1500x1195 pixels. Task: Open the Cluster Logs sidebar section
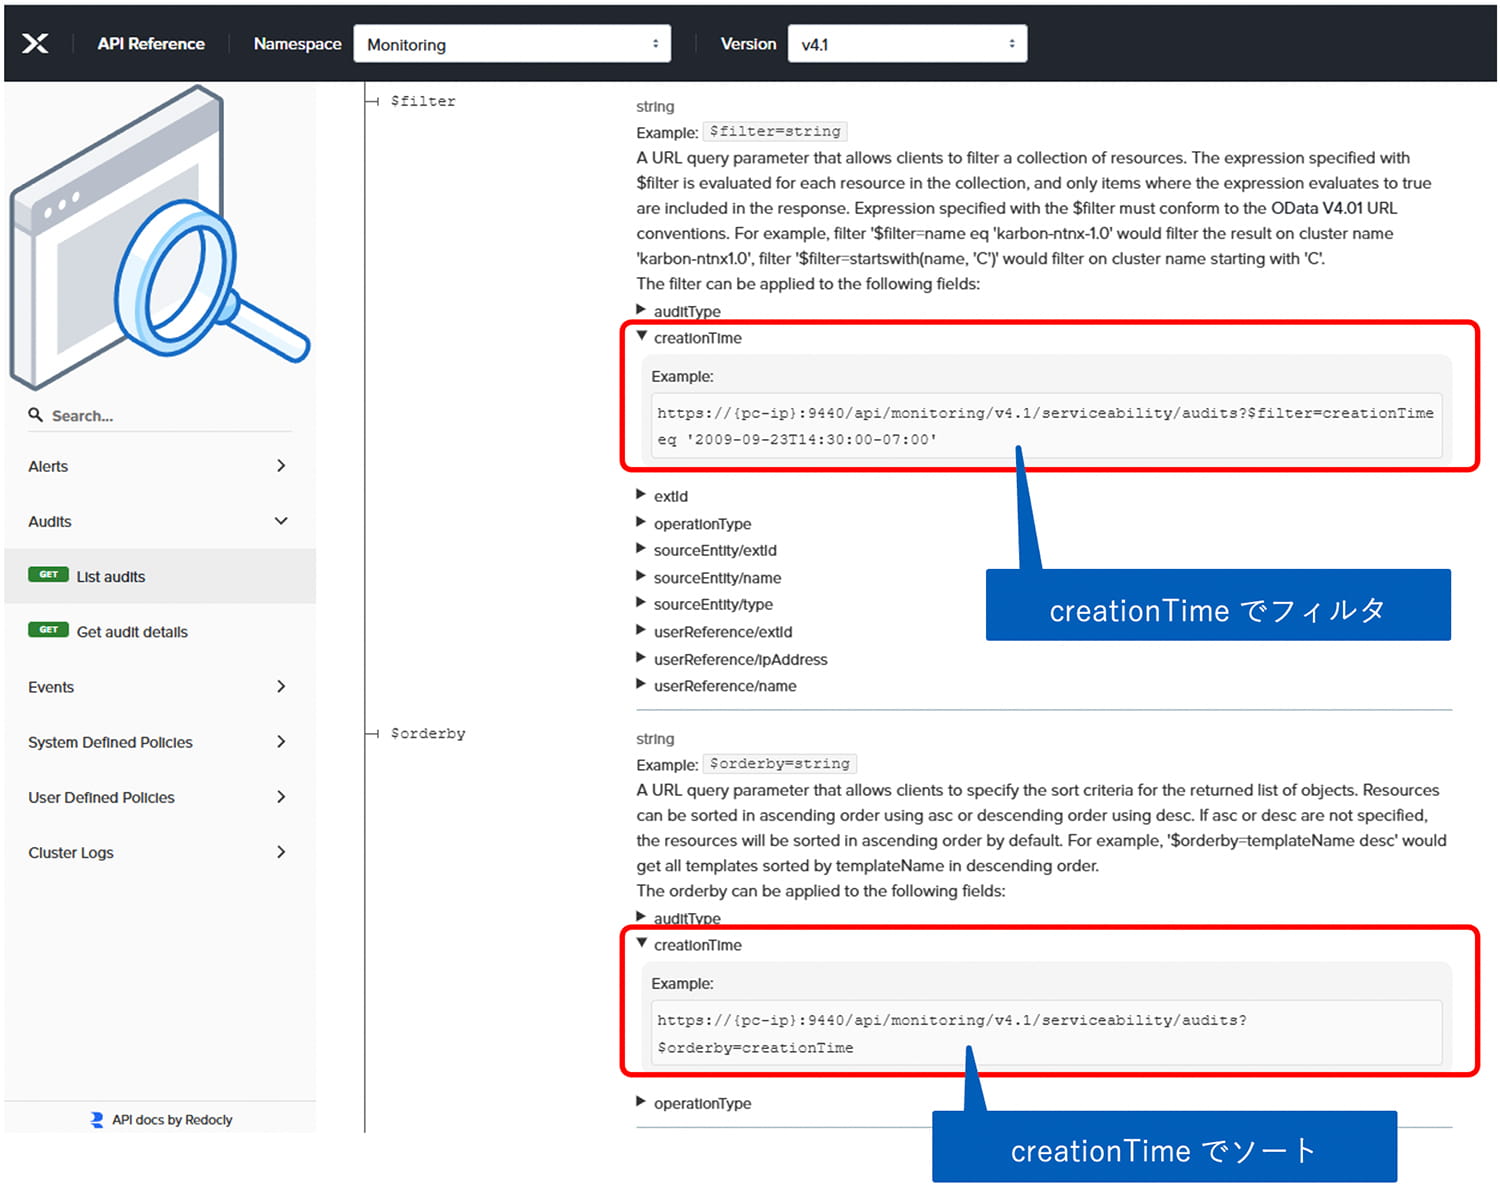70,852
